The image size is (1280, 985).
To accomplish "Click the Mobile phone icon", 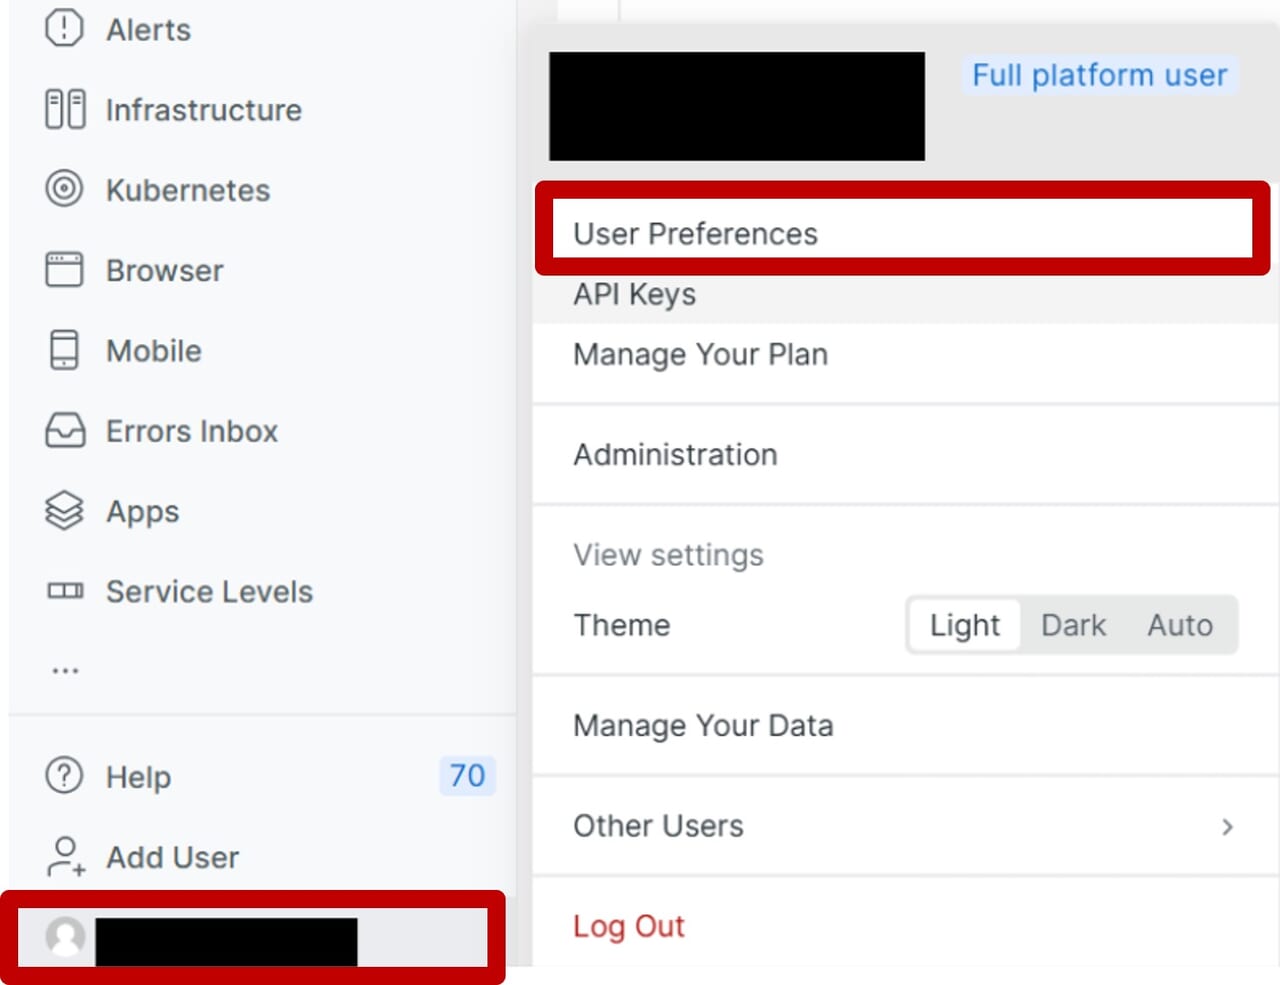I will (64, 350).
